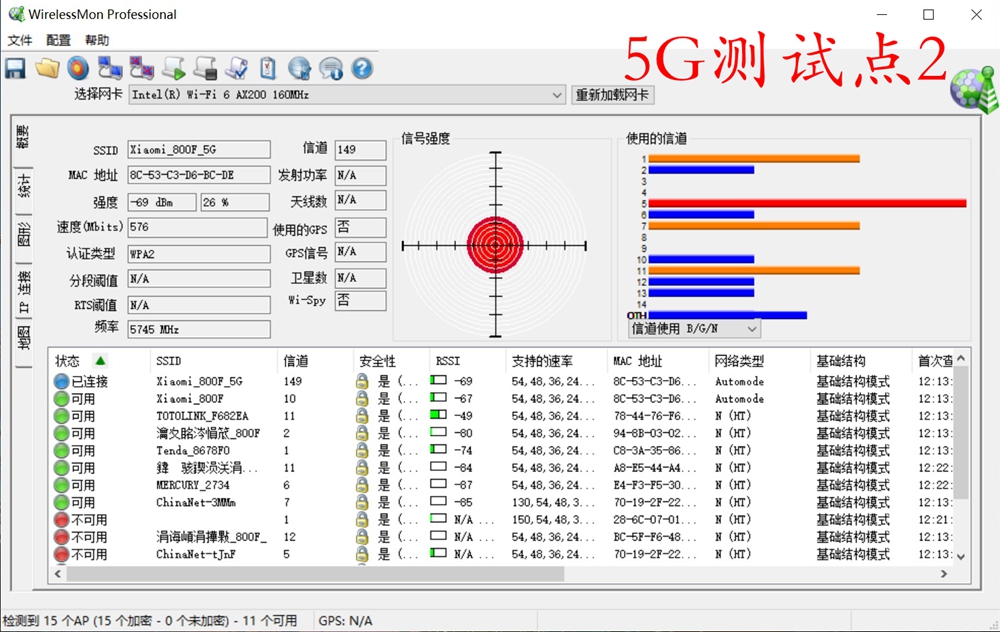Select the save configuration disk icon
The image size is (1000, 632).
coord(17,68)
